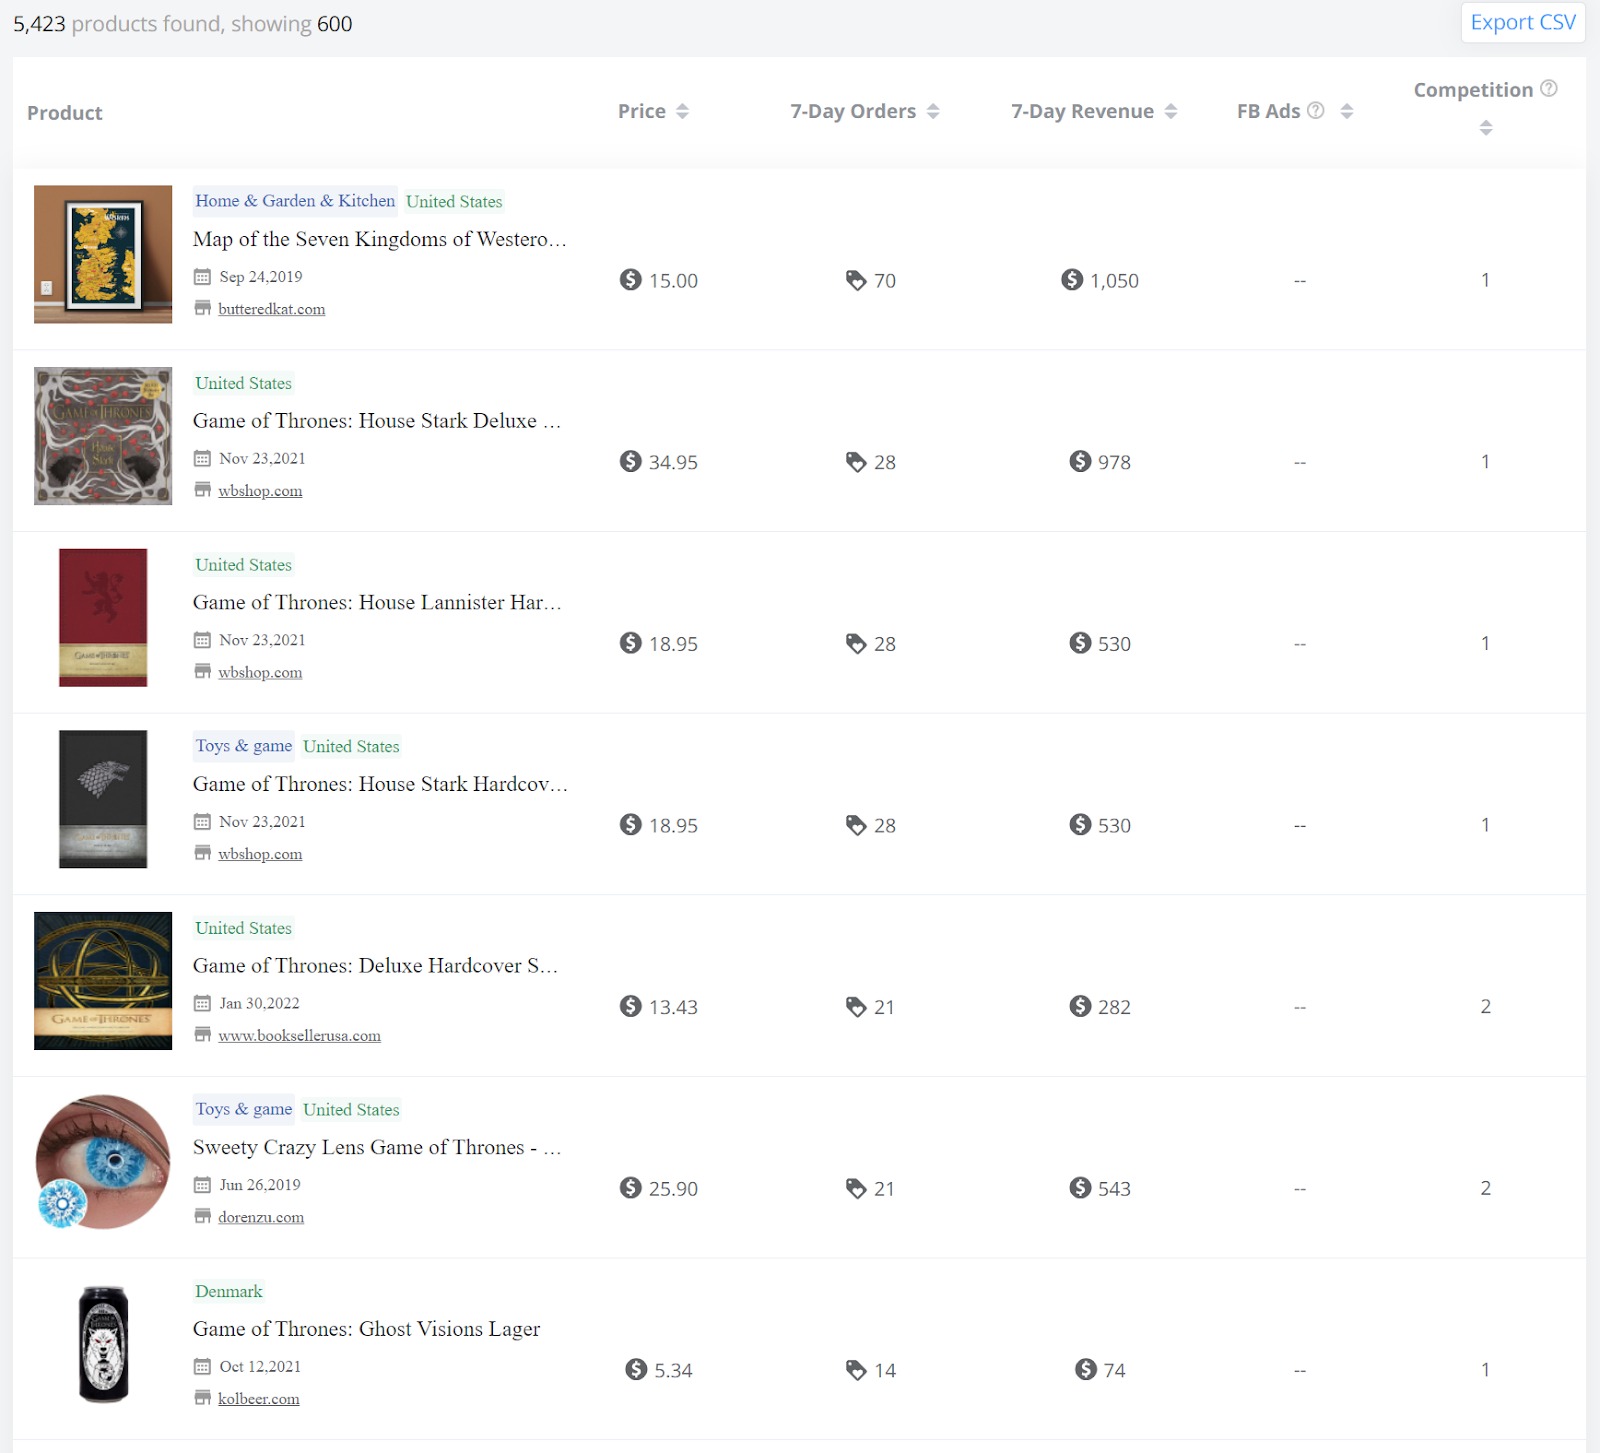Sort the Price column using its arrows
This screenshot has width=1600, height=1453.
click(683, 111)
